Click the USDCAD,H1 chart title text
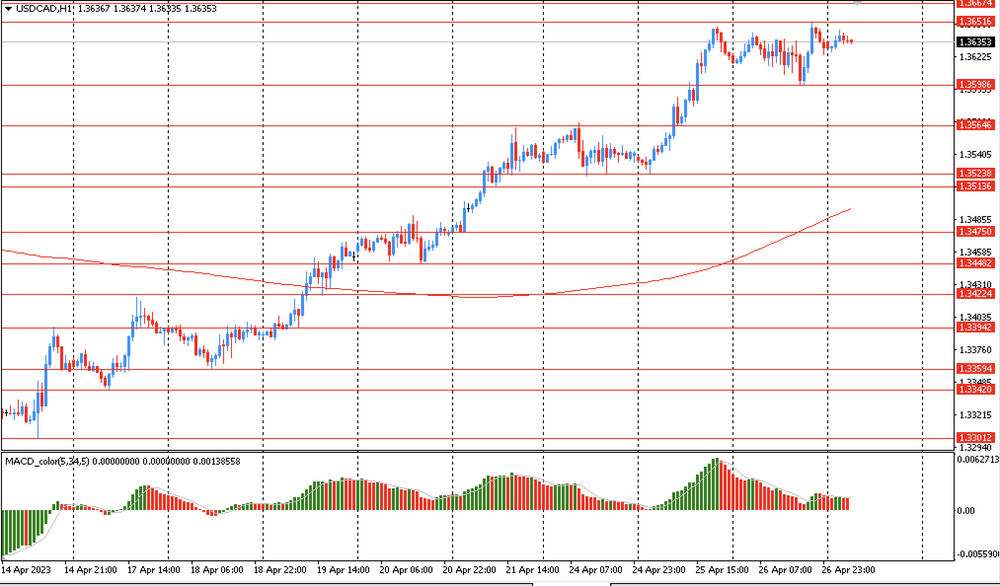 pos(43,7)
